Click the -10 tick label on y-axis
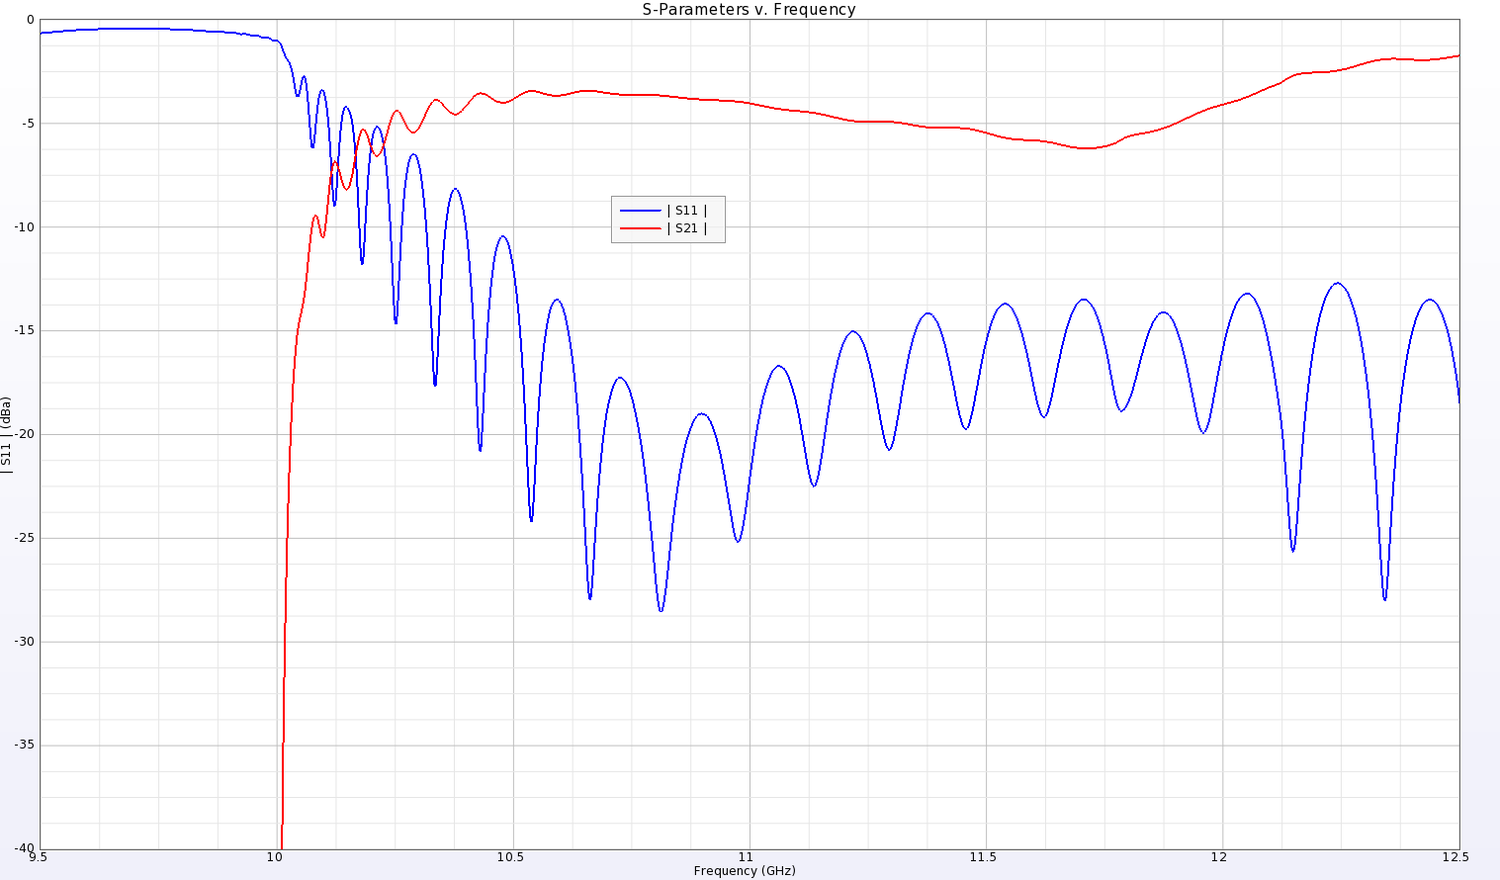The height and width of the screenshot is (880, 1500). point(23,227)
